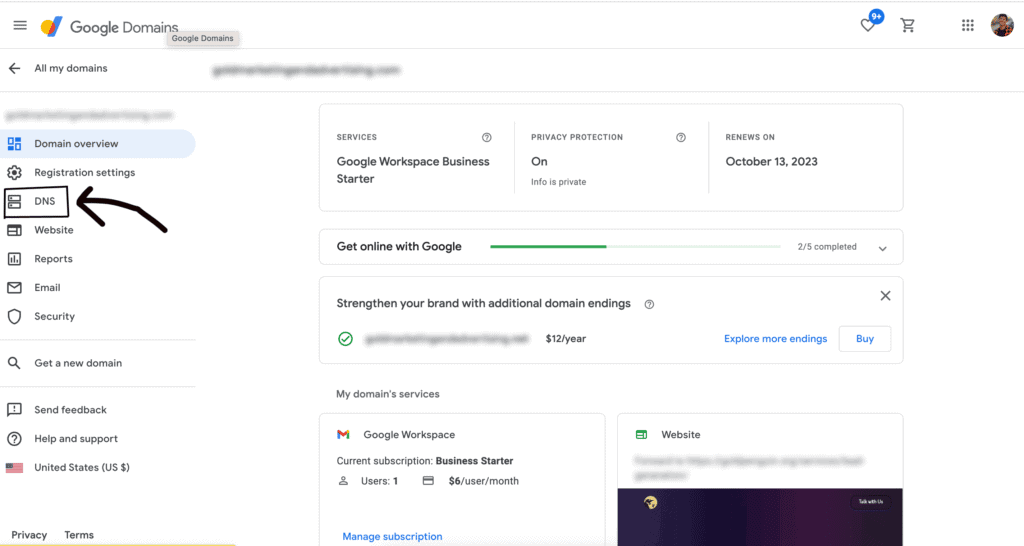Click the United States flag icon
1024x546 pixels.
[14, 468]
